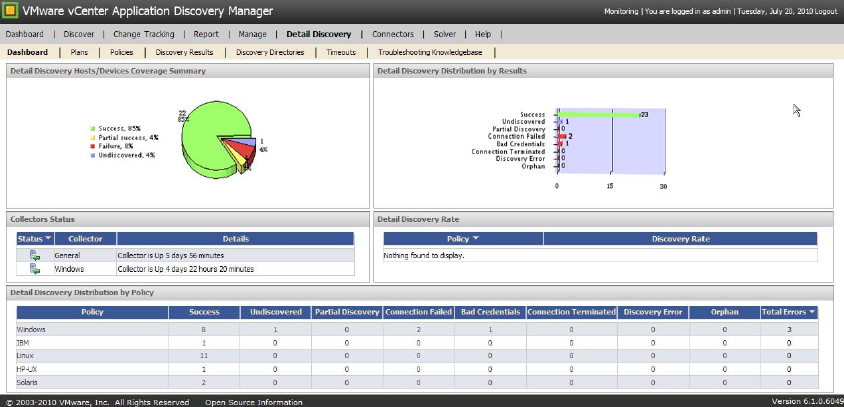
Task: Select the Detail Discovery menu
Action: [319, 34]
